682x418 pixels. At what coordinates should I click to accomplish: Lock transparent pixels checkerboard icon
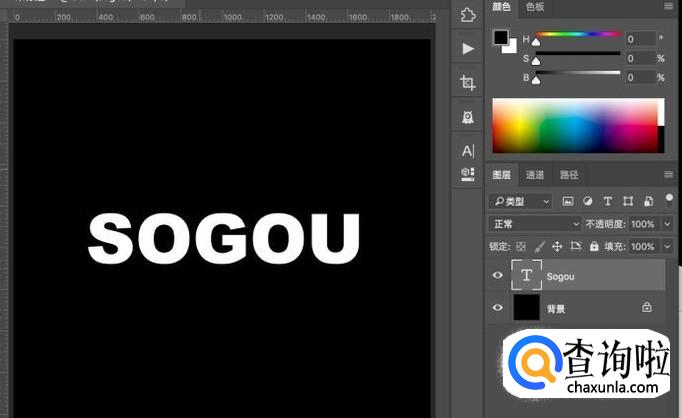pos(521,247)
